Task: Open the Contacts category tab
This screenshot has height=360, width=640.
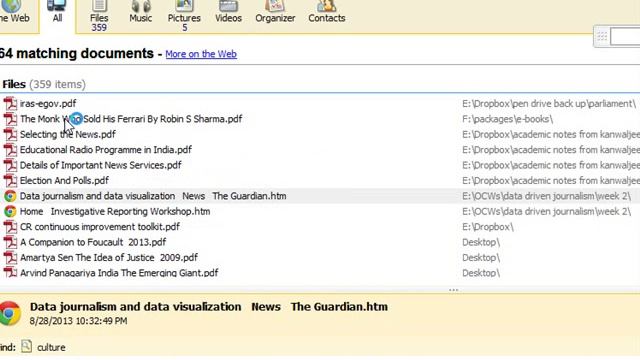Action: click(327, 12)
